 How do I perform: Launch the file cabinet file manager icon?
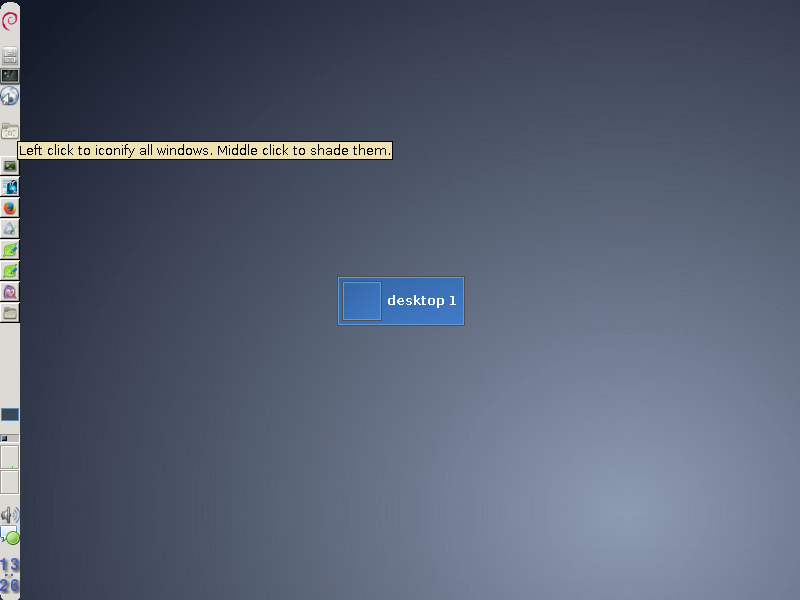pos(10,55)
